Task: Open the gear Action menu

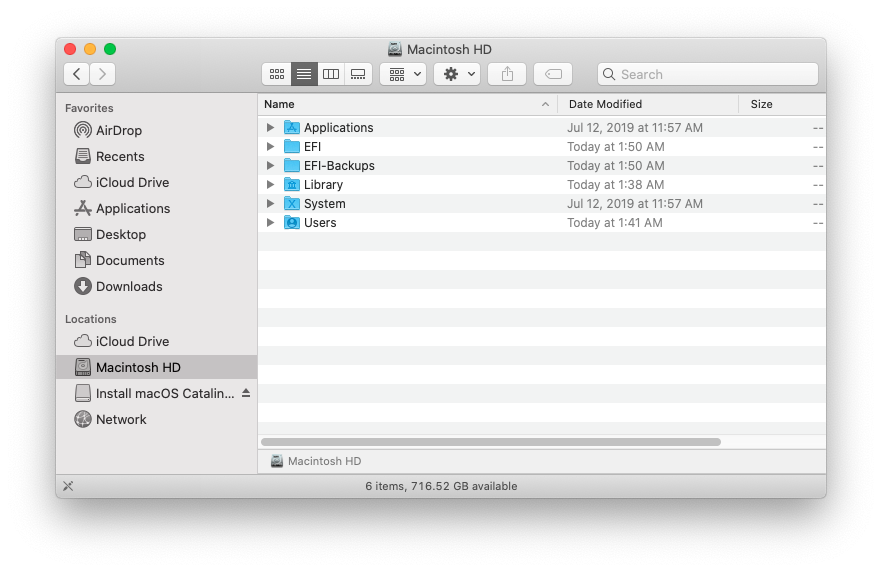Action: (x=457, y=74)
